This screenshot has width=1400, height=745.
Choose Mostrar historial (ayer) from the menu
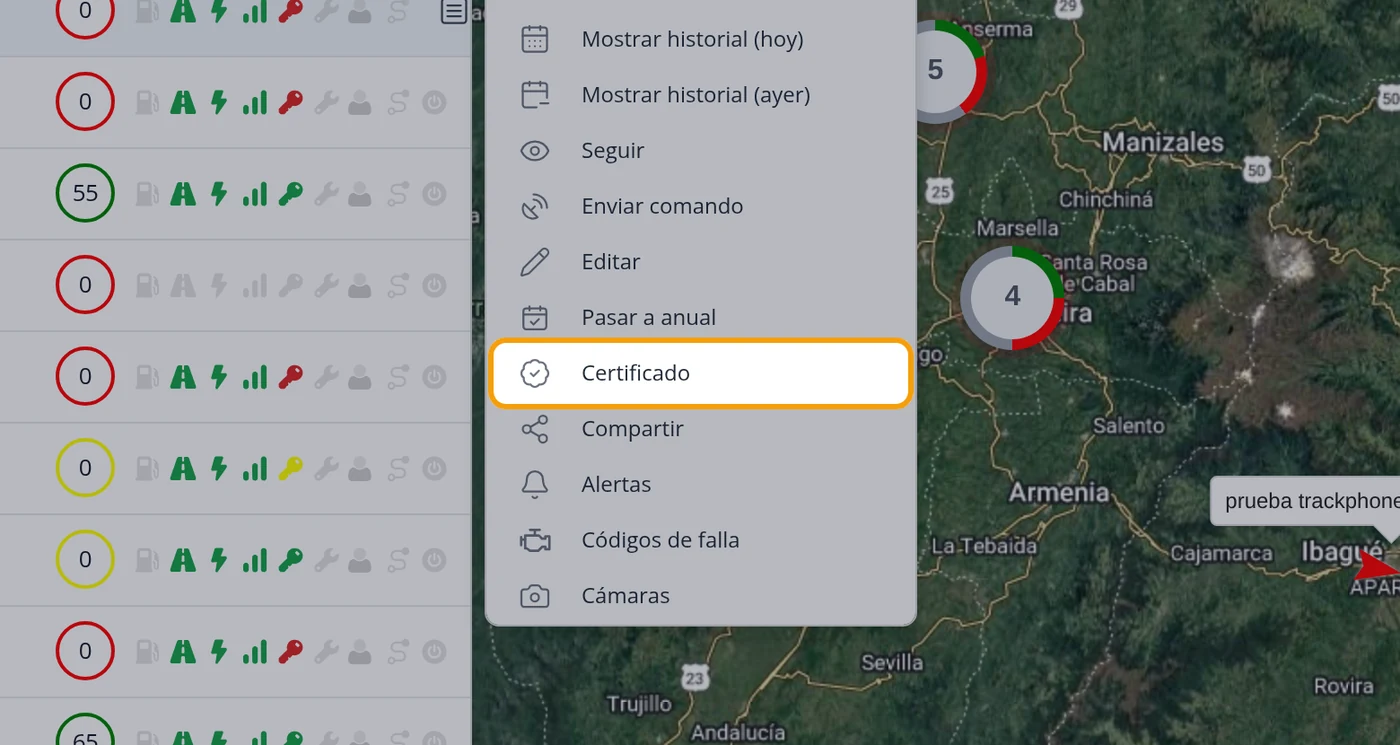701,95
